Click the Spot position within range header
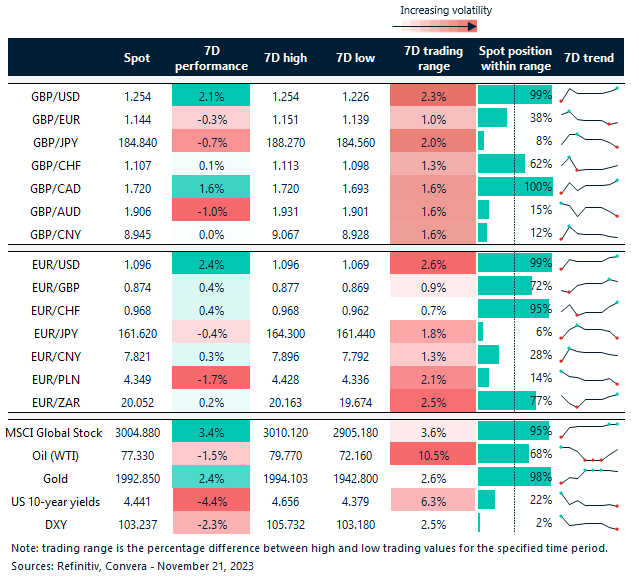 click(x=515, y=58)
